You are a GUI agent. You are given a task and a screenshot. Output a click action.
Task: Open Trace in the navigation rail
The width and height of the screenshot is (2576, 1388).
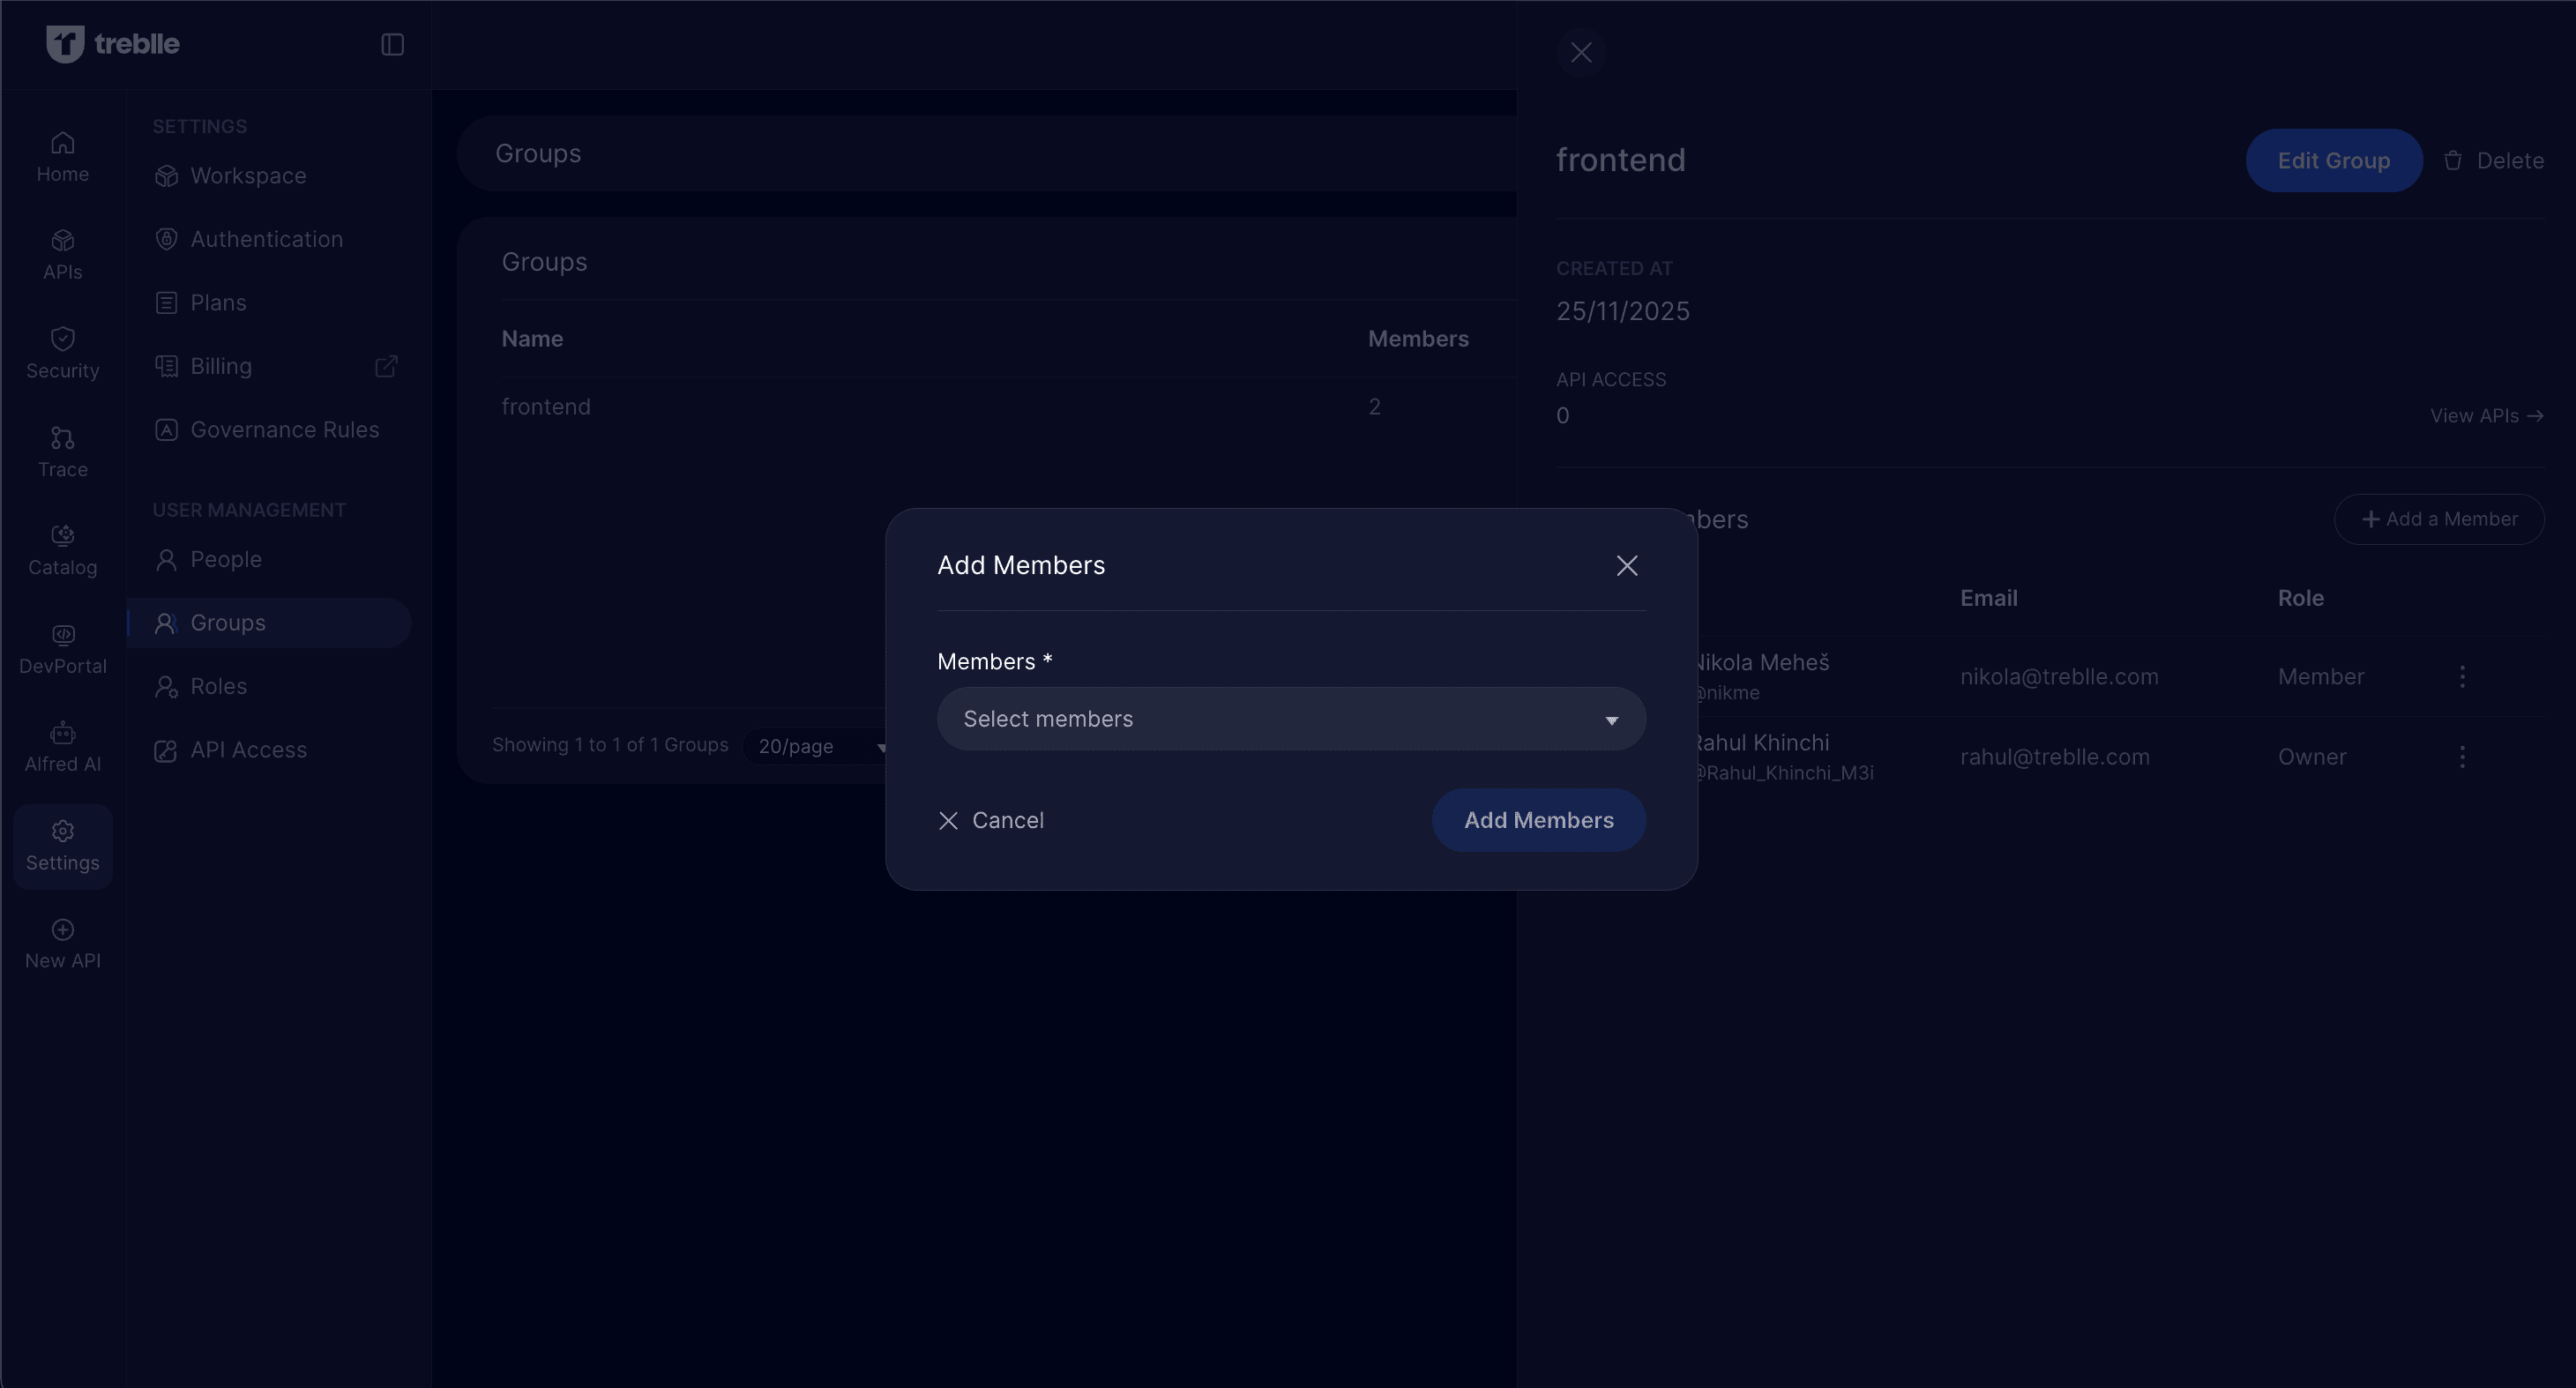coord(62,452)
